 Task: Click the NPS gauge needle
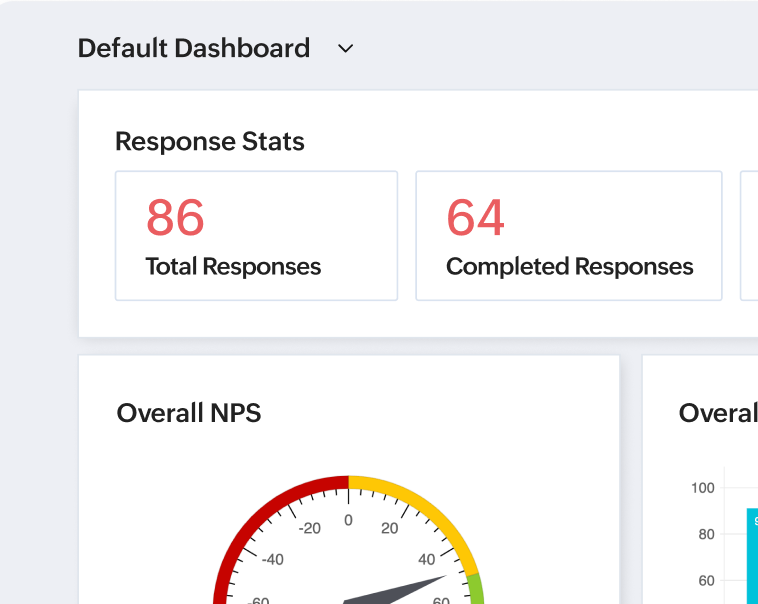pos(394,591)
